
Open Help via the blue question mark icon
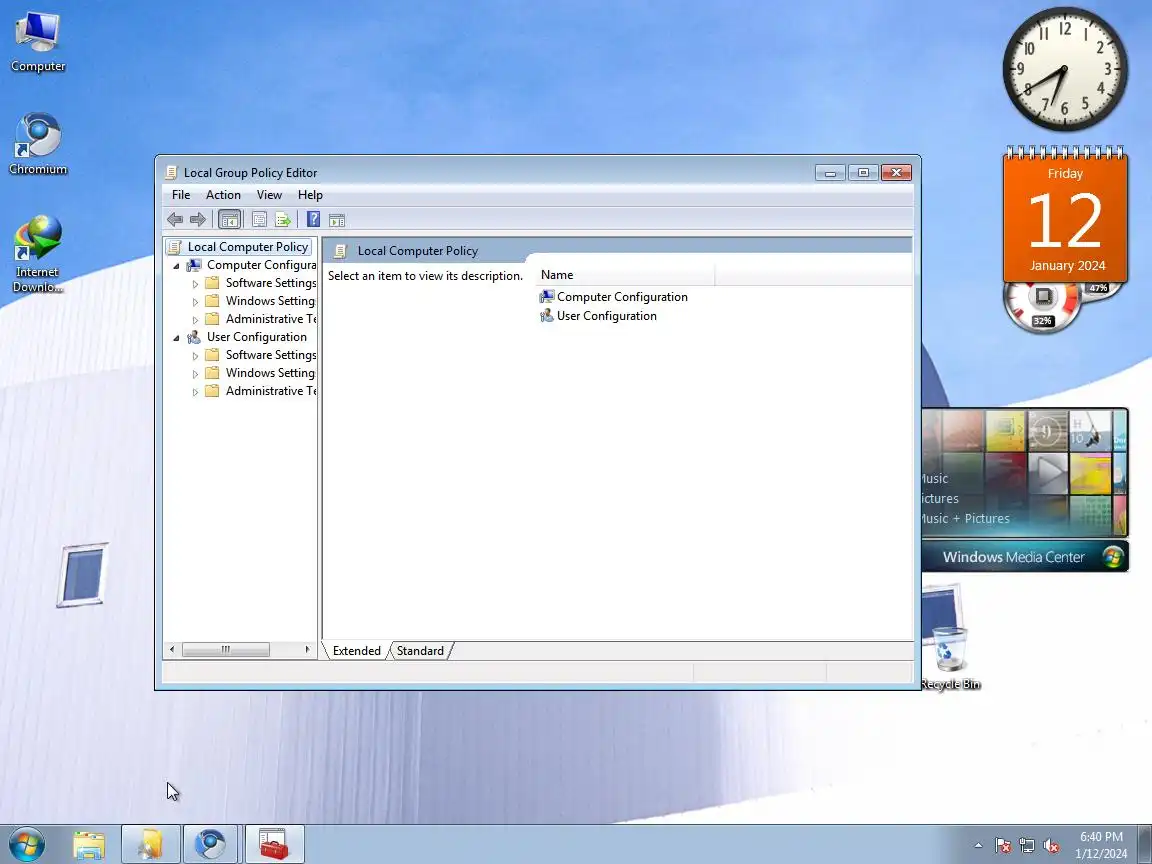(314, 219)
